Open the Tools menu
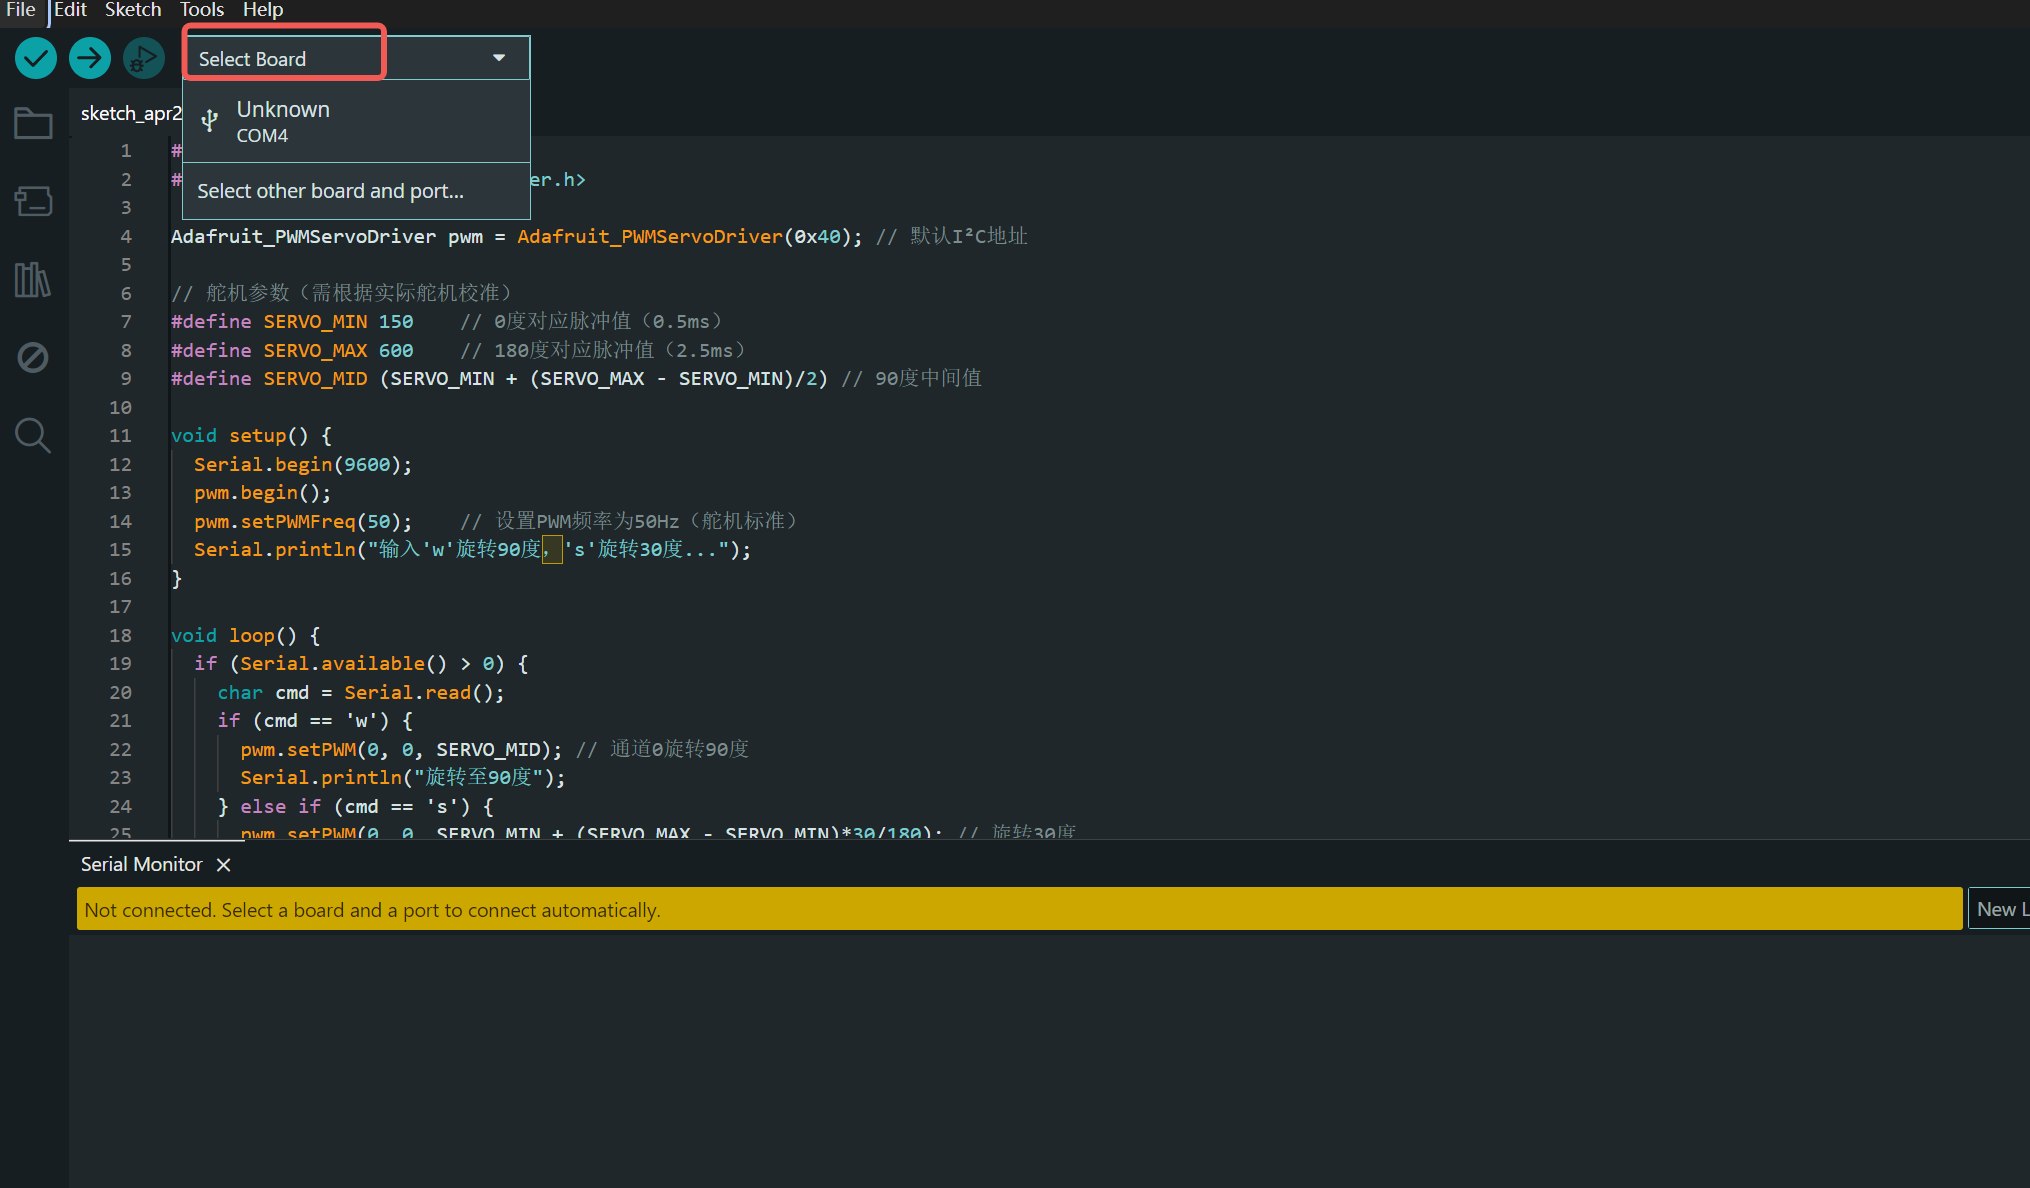This screenshot has width=2030, height=1188. coord(202,10)
